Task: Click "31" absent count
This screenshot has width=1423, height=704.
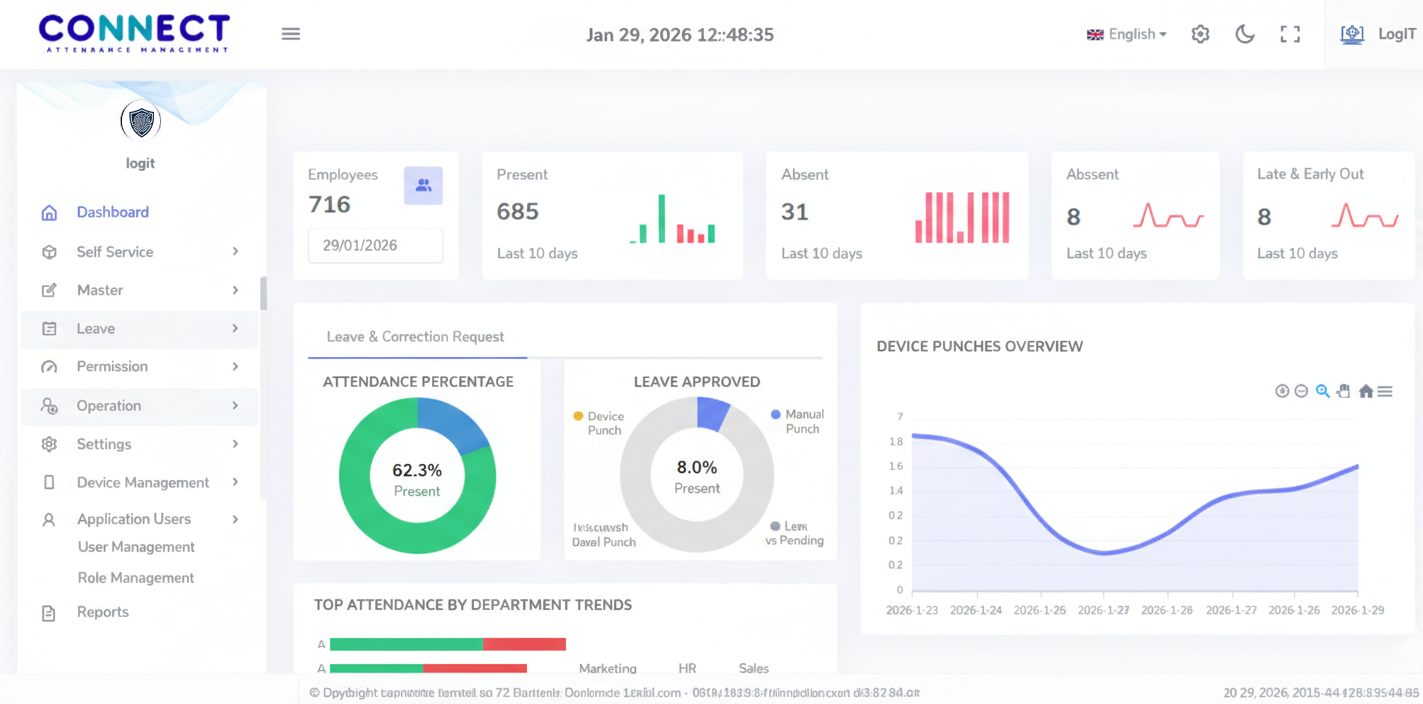Action: tap(795, 212)
